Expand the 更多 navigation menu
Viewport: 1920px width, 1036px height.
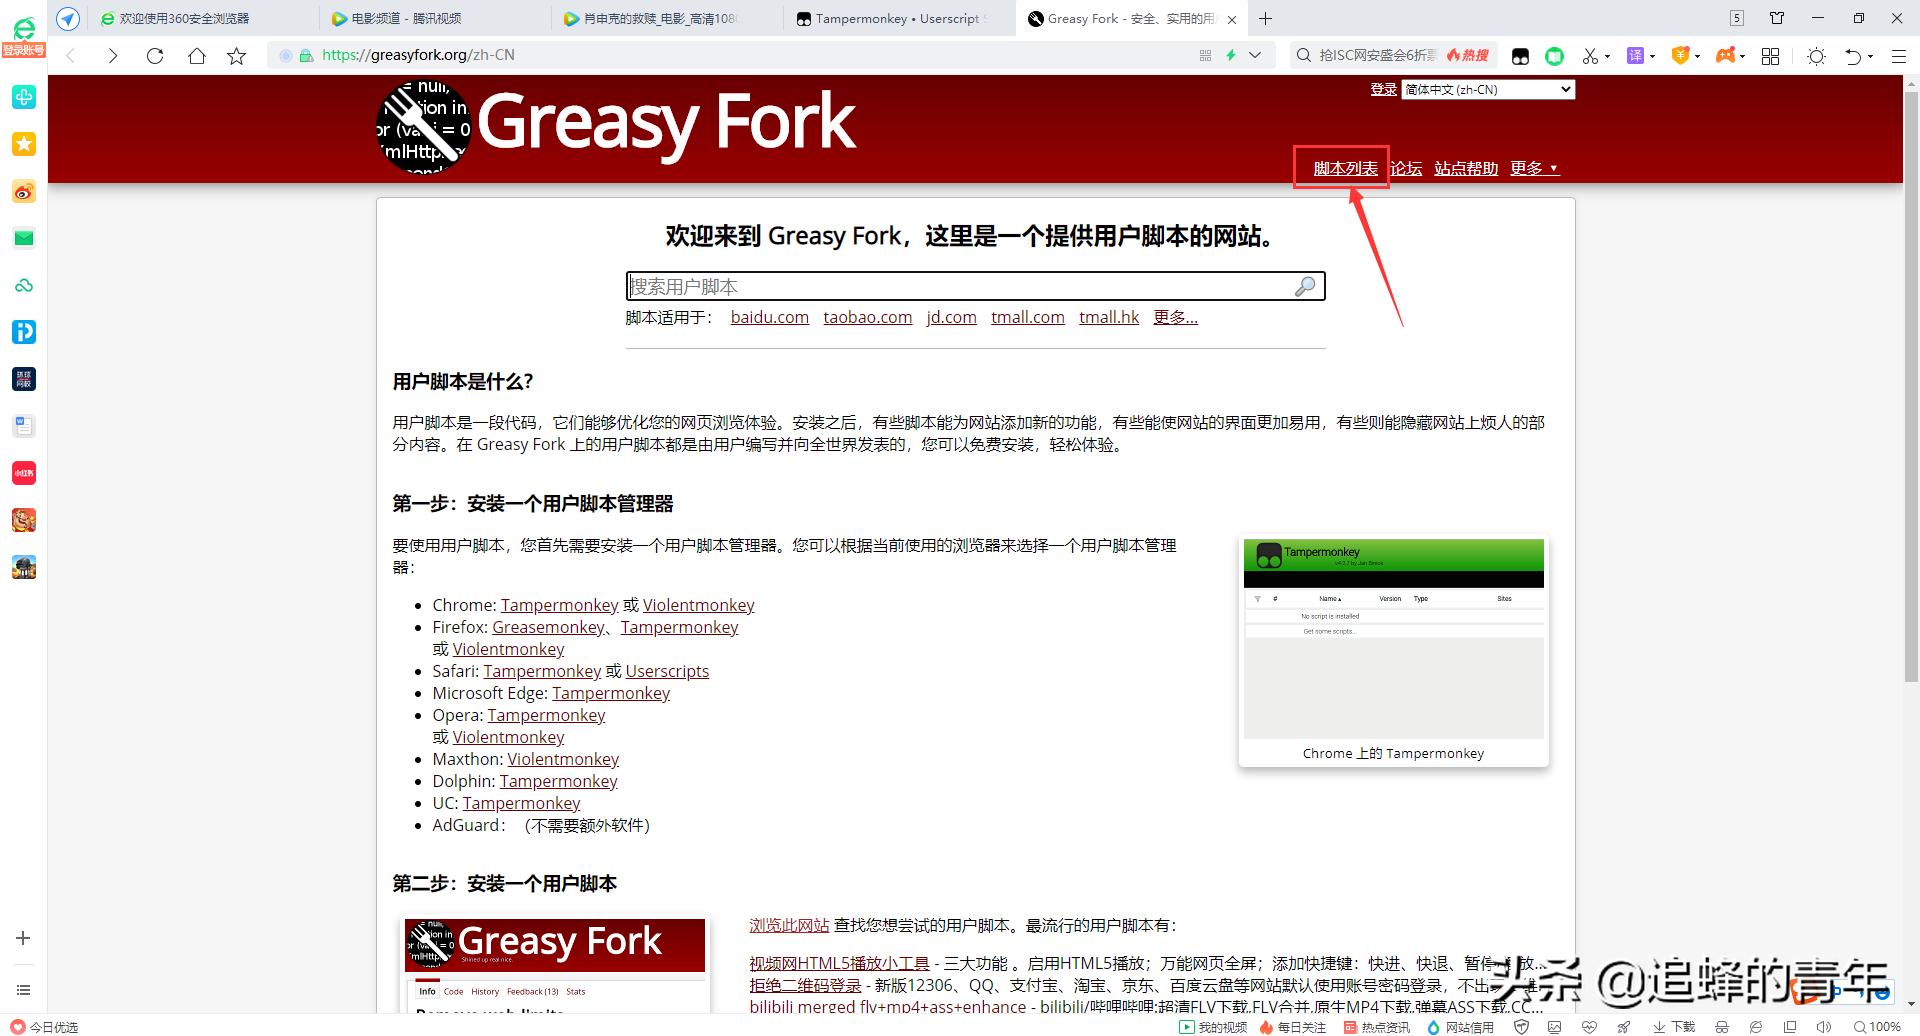click(x=1534, y=168)
